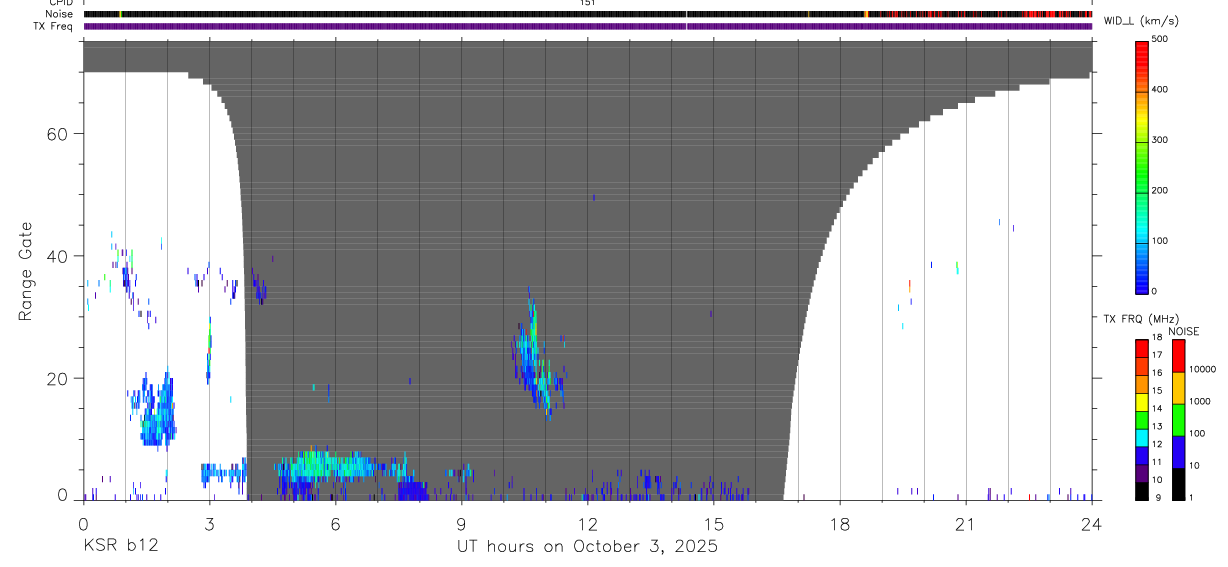Screen dimensions: 1228x567
Task: Click the cyan 12 MHz swatch in TX FRQ legend
Action: 1142,437
